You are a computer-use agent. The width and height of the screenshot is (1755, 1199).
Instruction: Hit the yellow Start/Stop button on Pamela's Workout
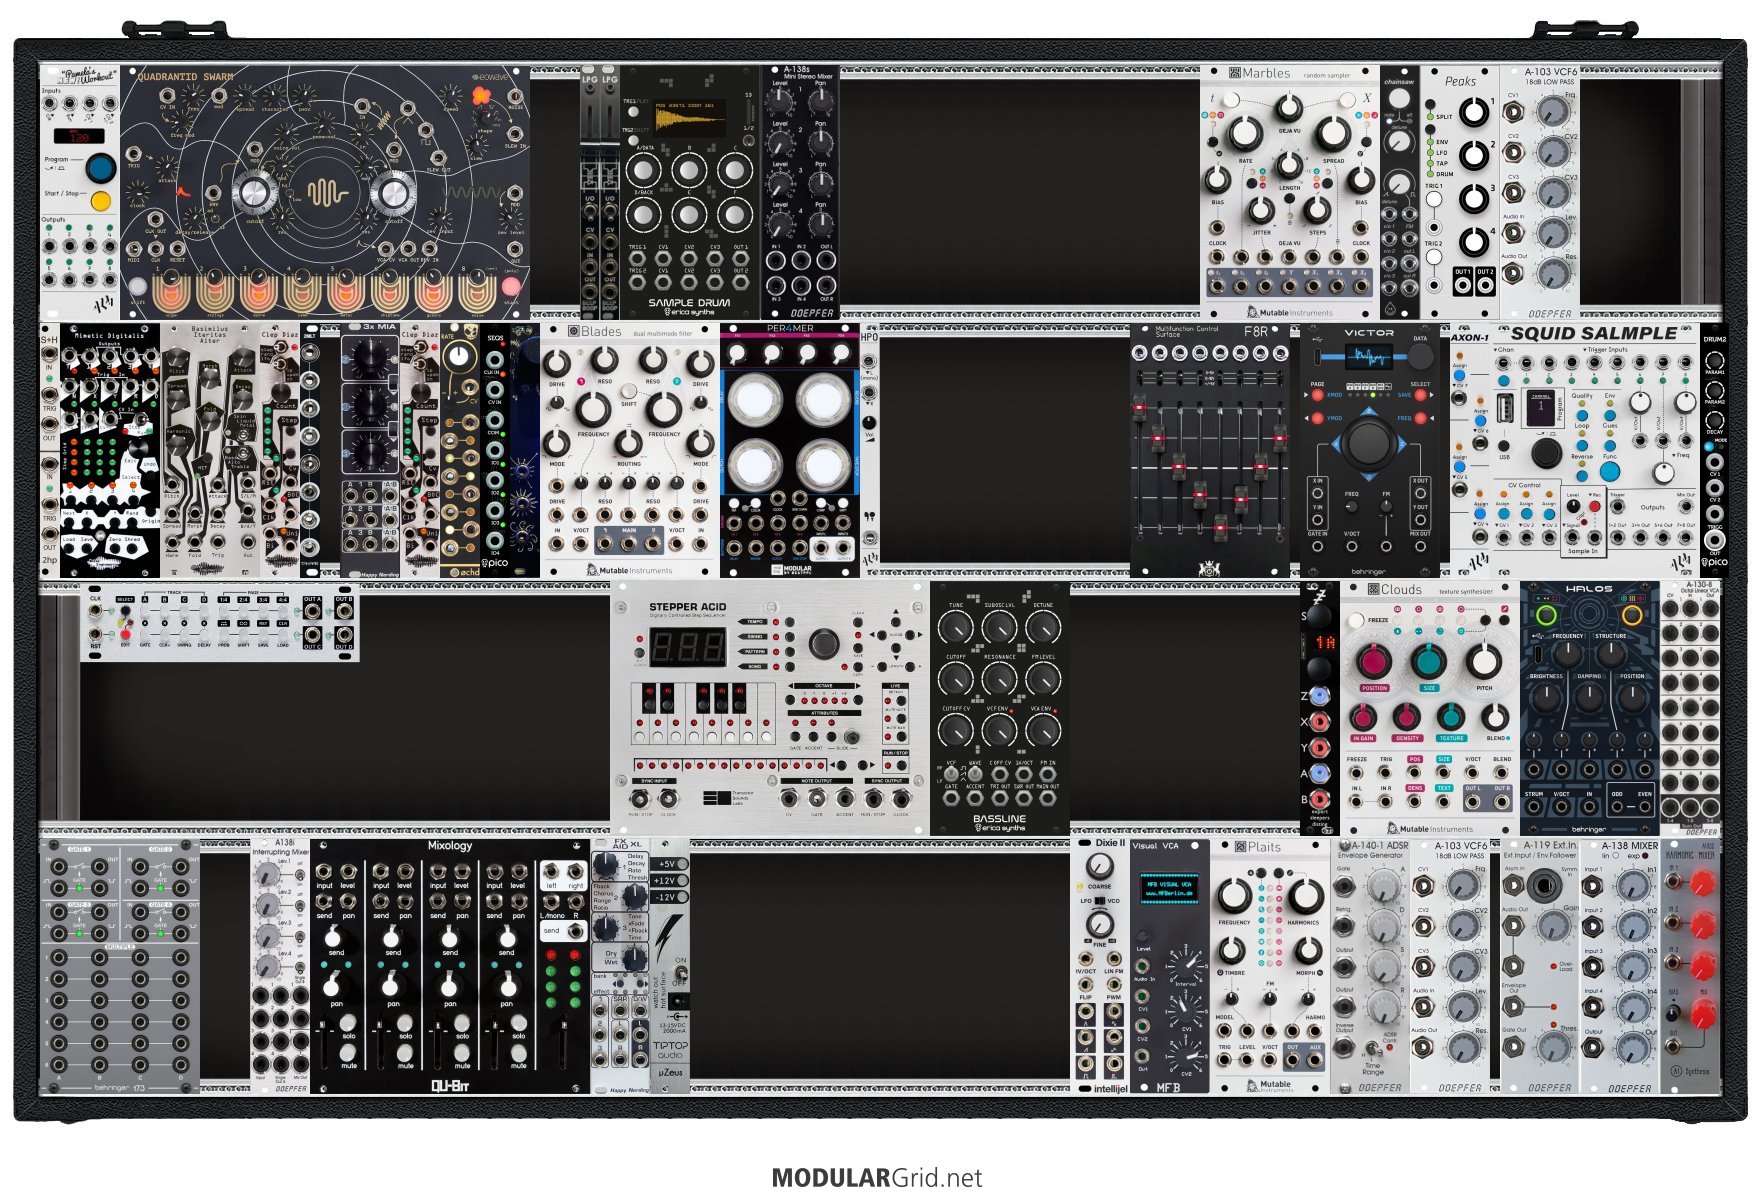pyautogui.click(x=100, y=201)
